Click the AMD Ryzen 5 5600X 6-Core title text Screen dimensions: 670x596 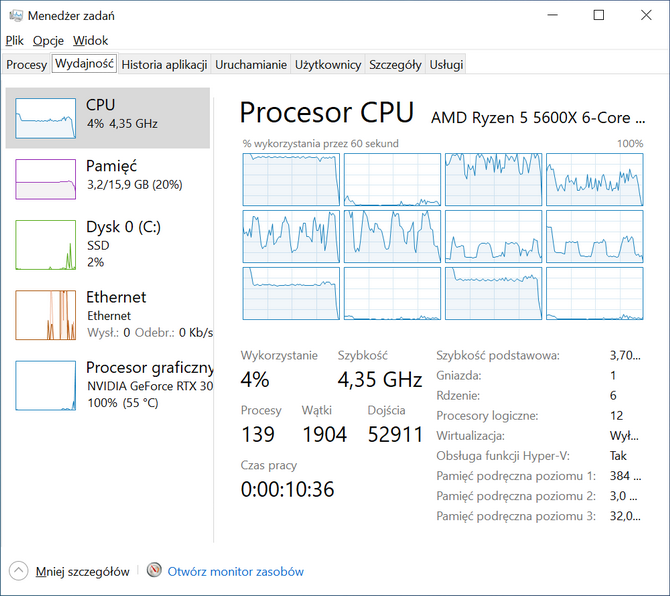pyautogui.click(x=538, y=117)
